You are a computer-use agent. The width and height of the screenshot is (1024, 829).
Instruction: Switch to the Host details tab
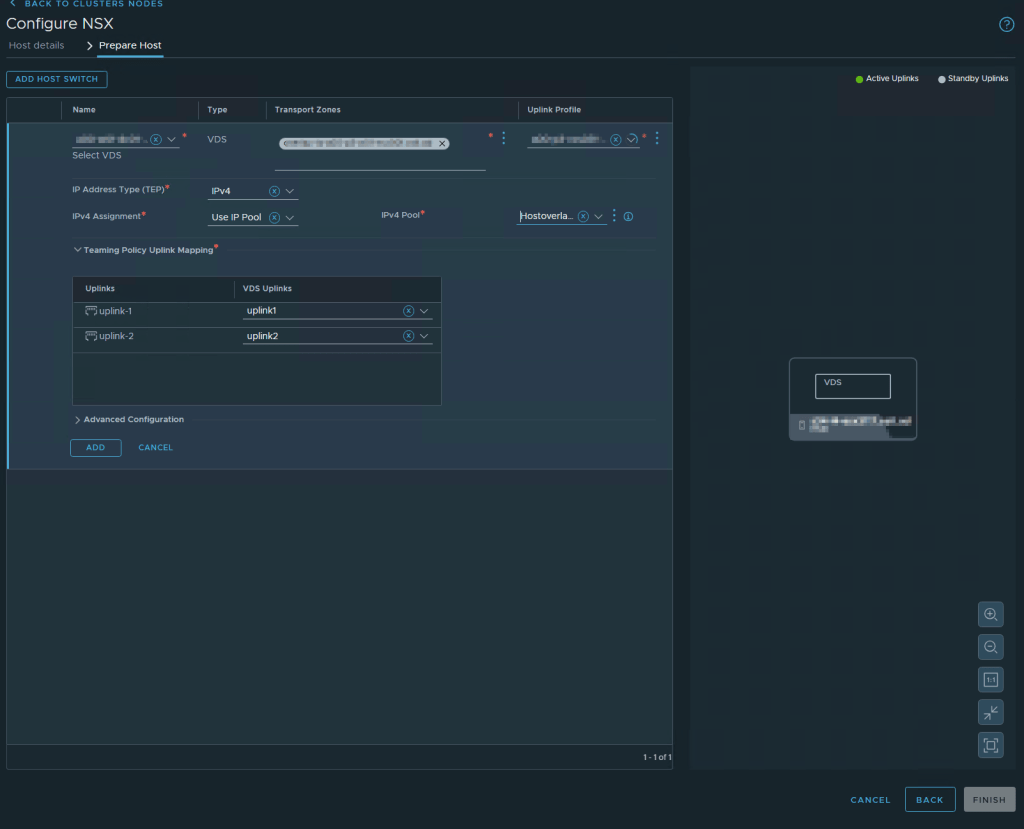36,46
